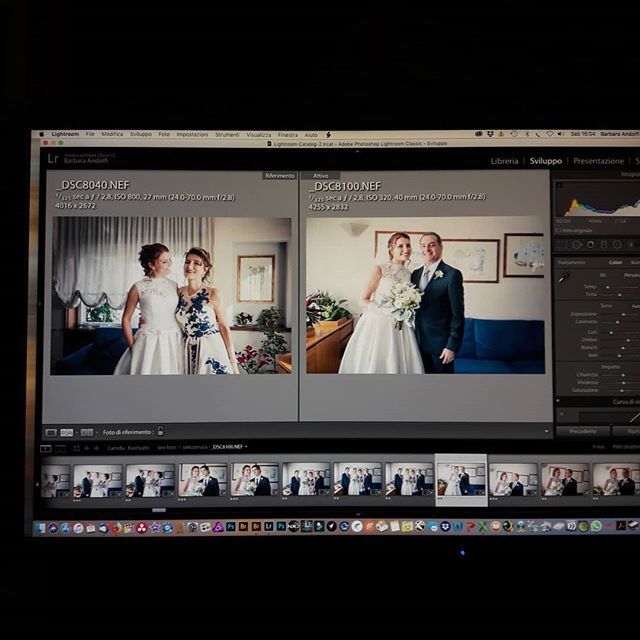Select the highlighted filmstrip thumbnail
Viewport: 640px width, 640px height.
pos(461,479)
